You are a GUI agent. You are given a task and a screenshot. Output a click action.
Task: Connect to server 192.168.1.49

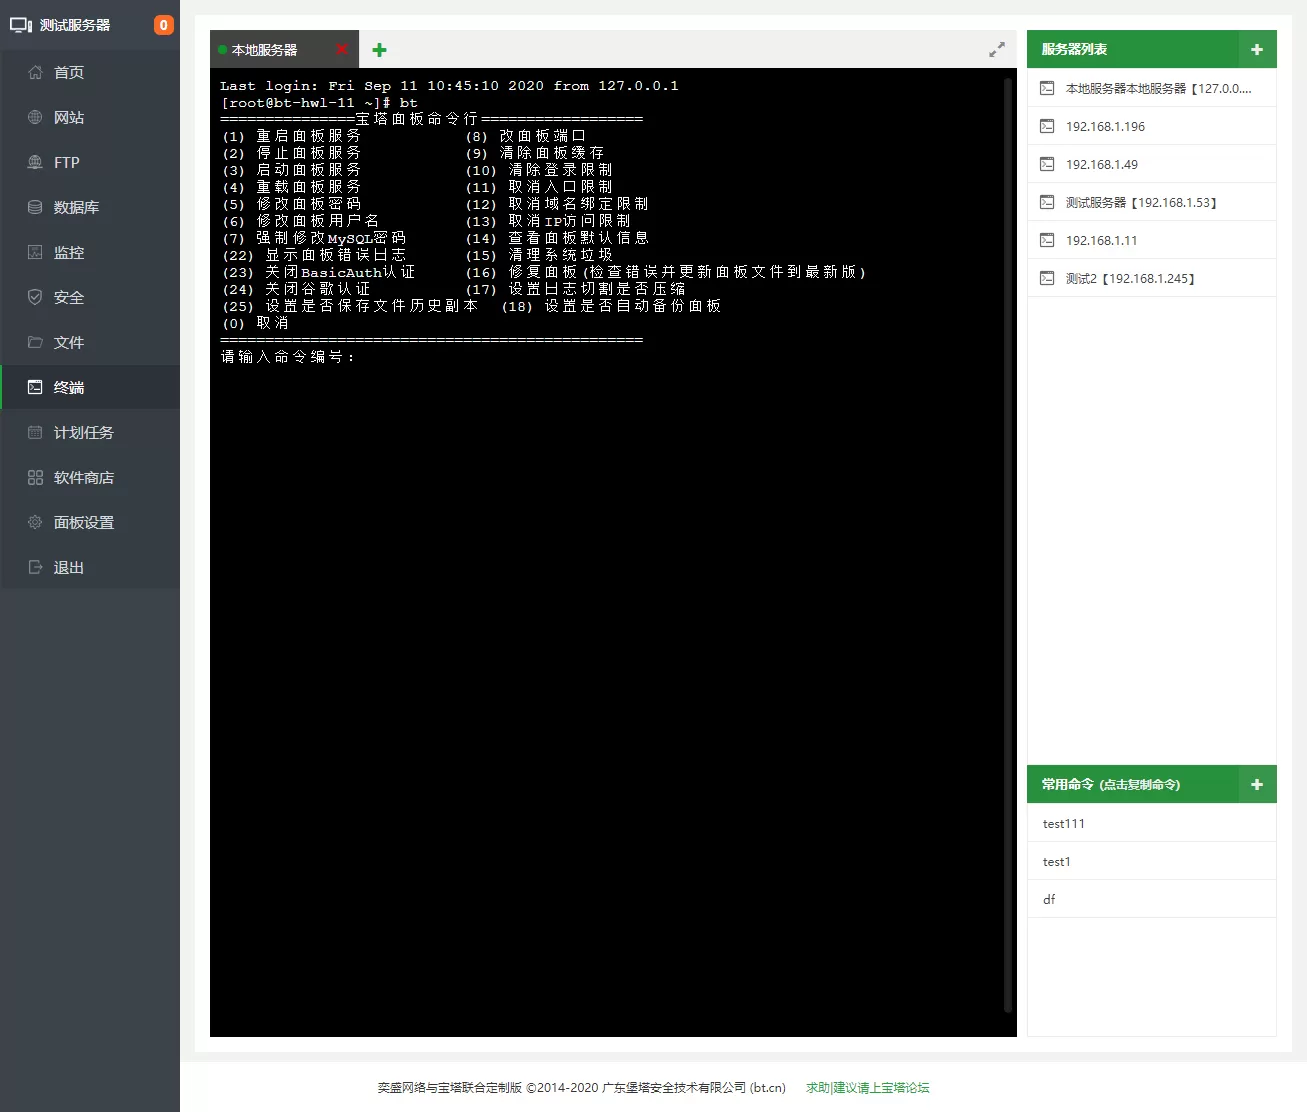(x=1101, y=164)
